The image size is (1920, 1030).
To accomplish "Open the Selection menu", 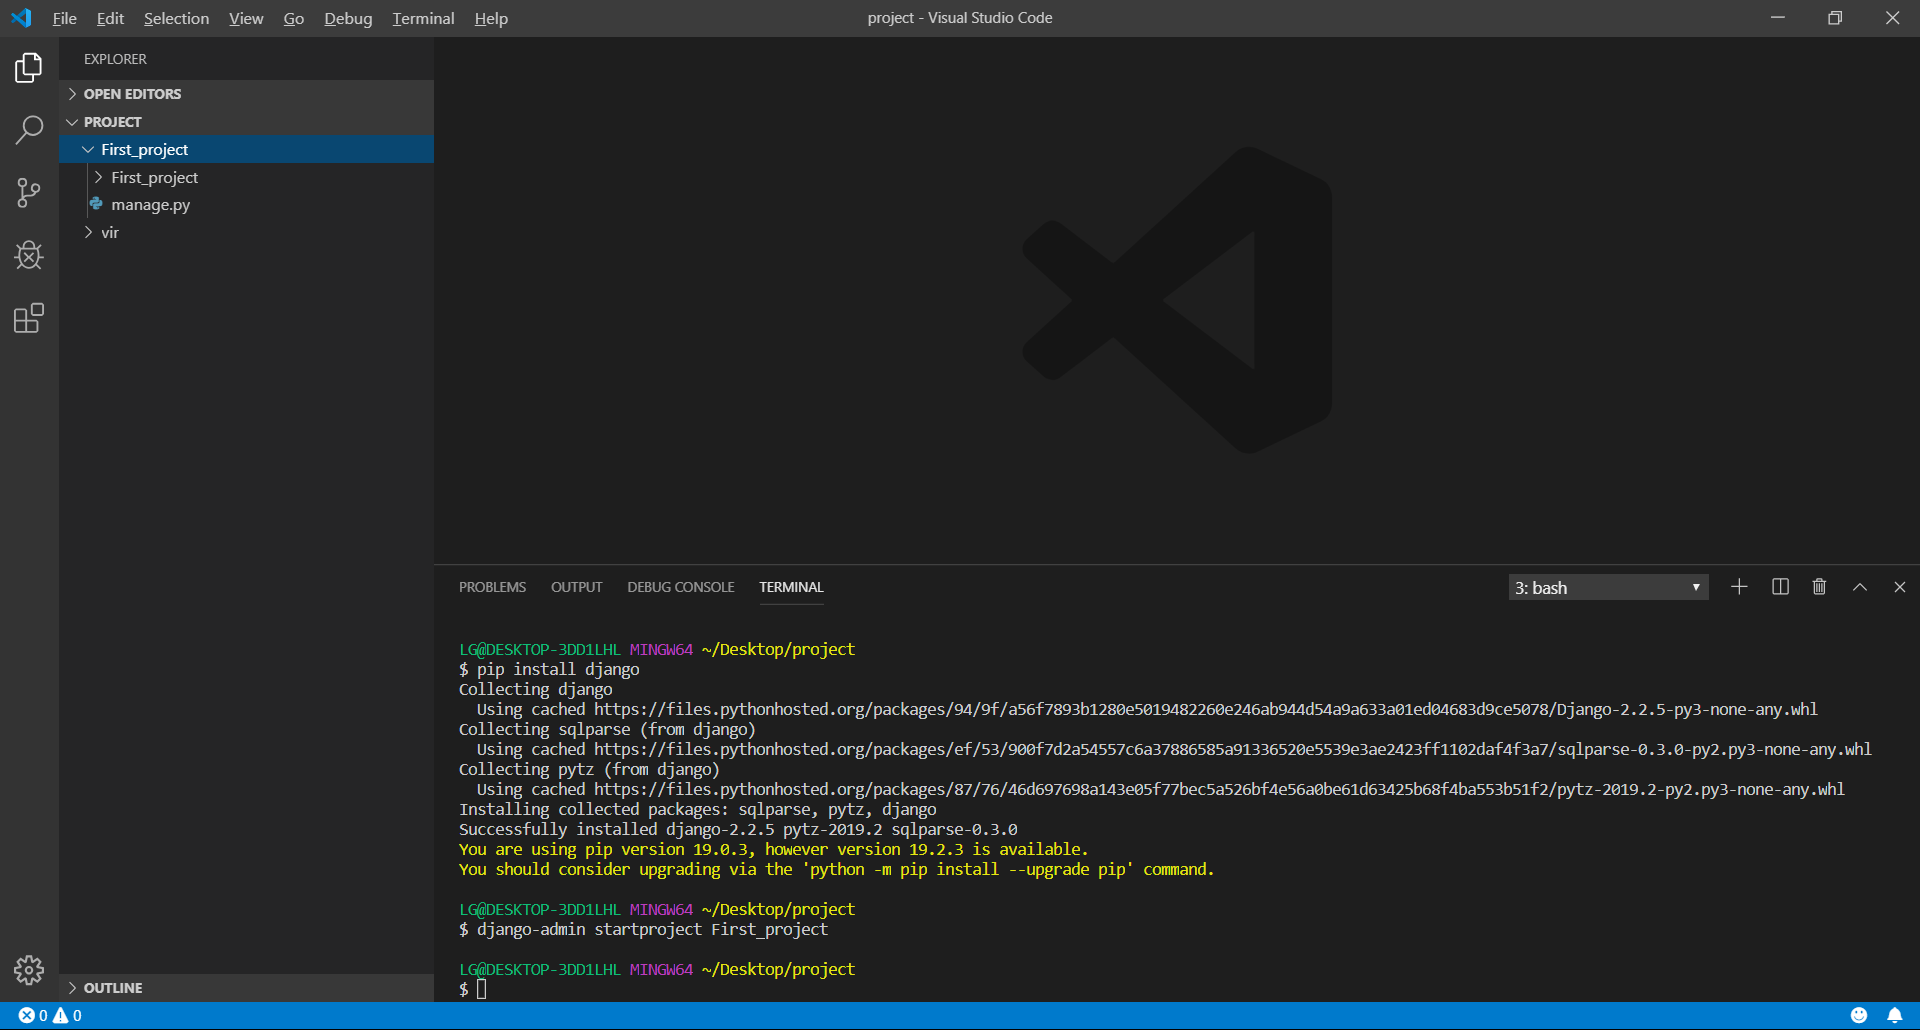I will pyautogui.click(x=176, y=18).
